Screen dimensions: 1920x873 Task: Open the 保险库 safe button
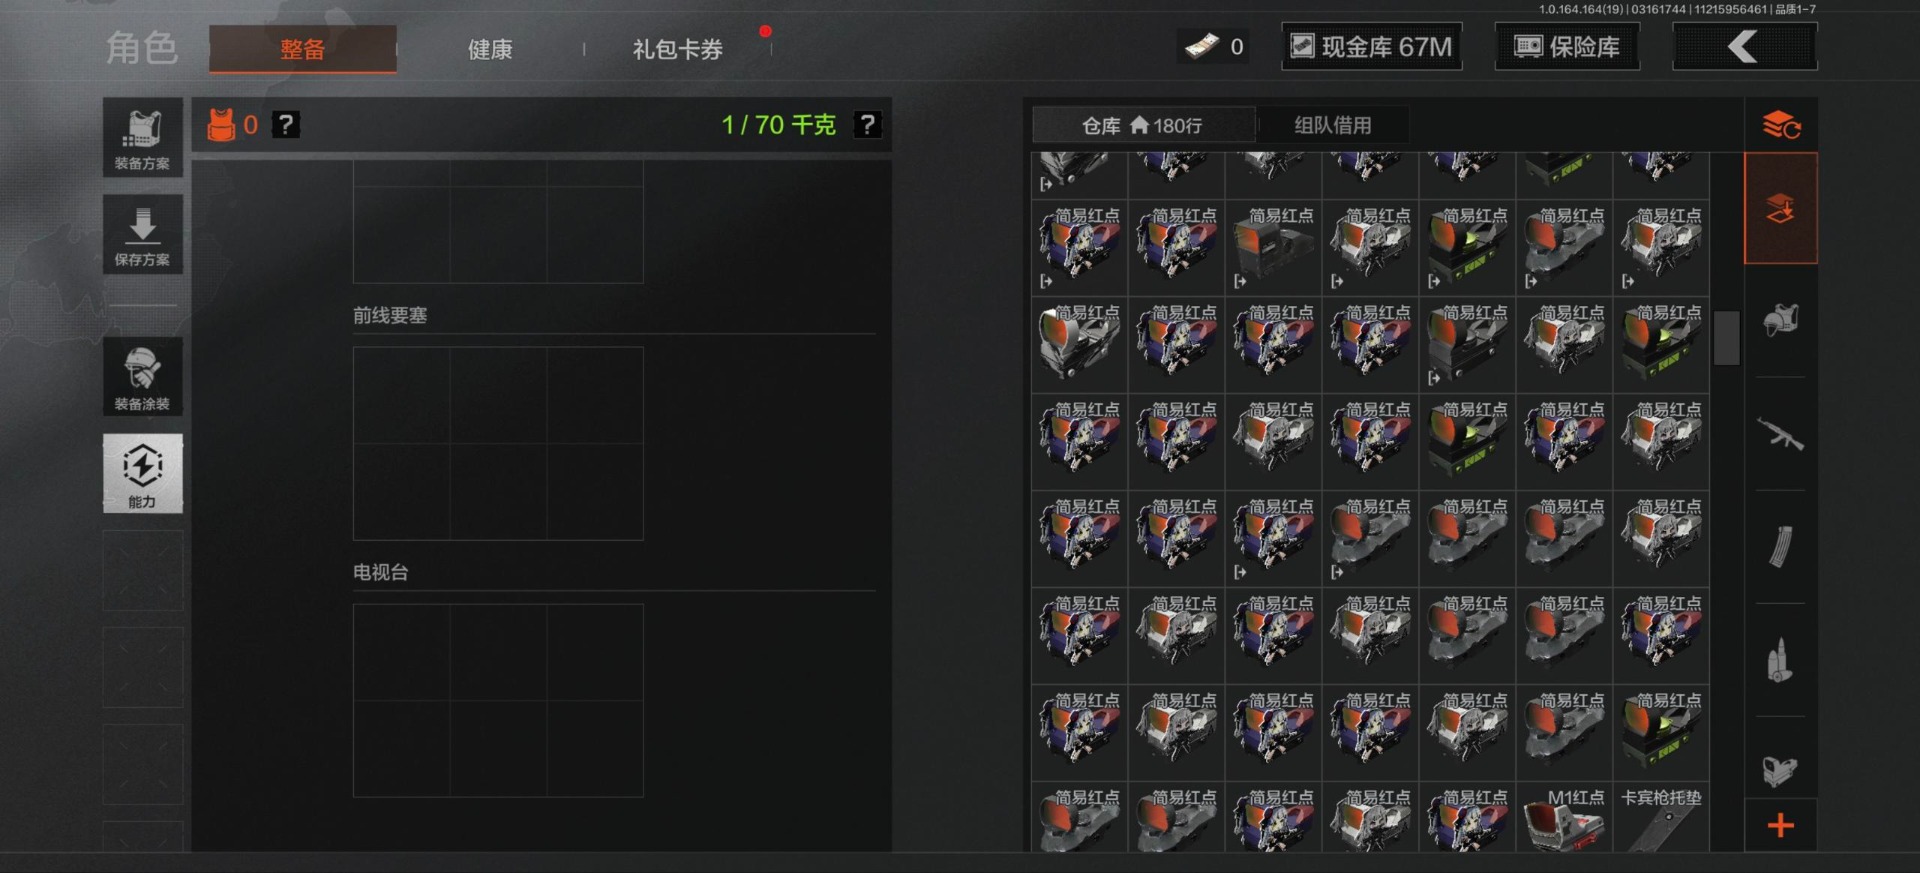click(1567, 47)
